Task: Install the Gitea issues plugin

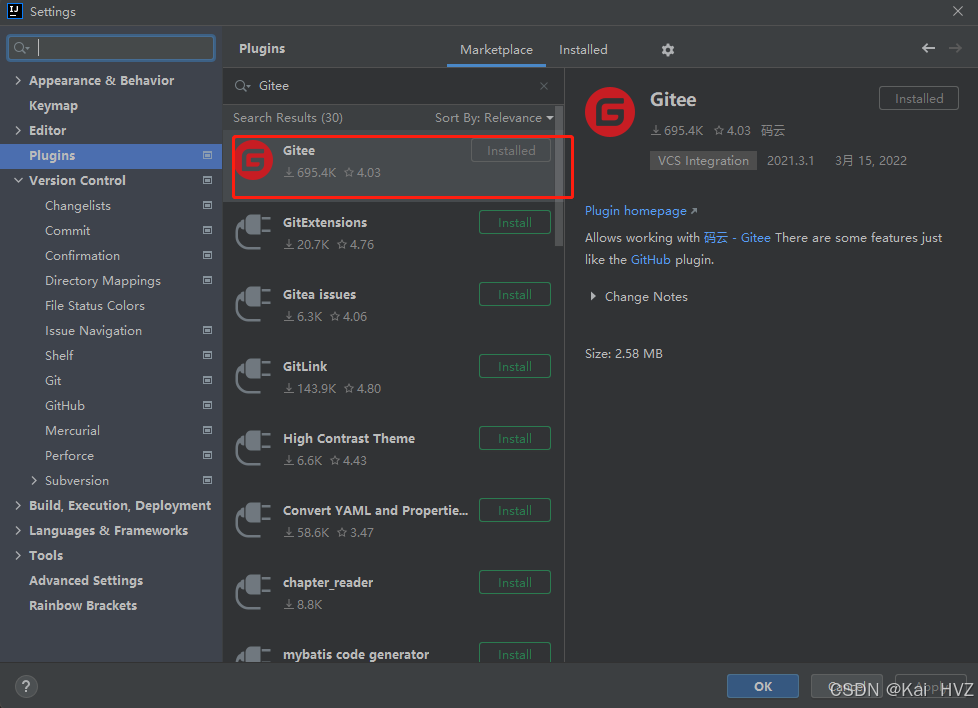Action: 515,294
